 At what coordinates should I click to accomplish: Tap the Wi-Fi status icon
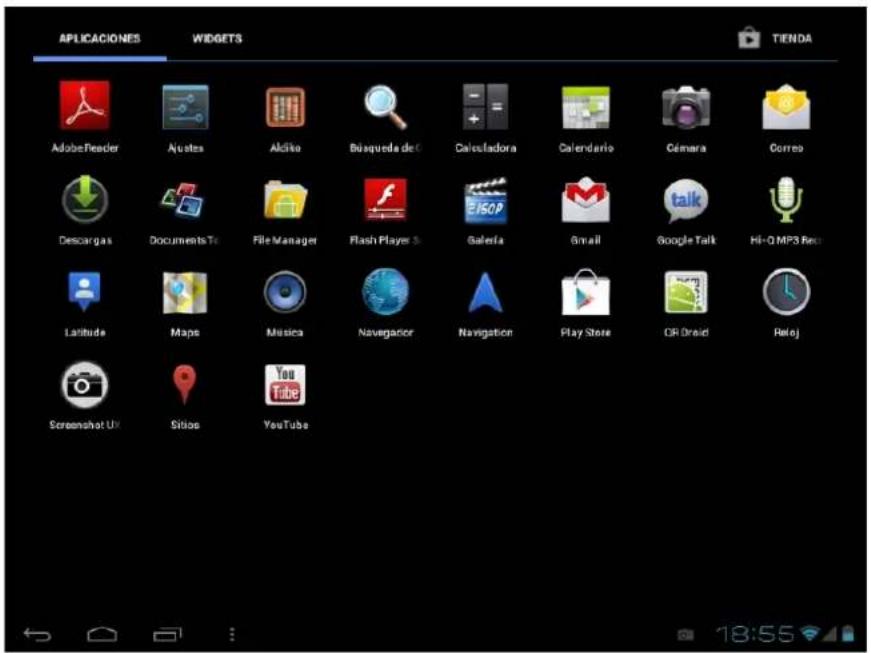pyautogui.click(x=810, y=634)
